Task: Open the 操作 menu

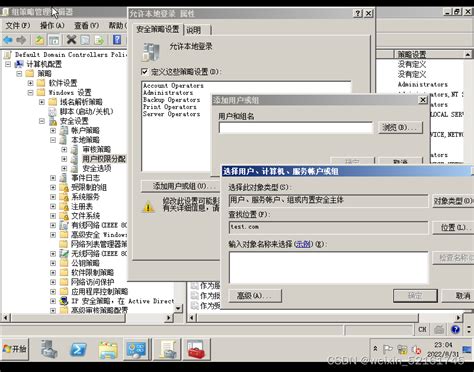Action: (52, 25)
